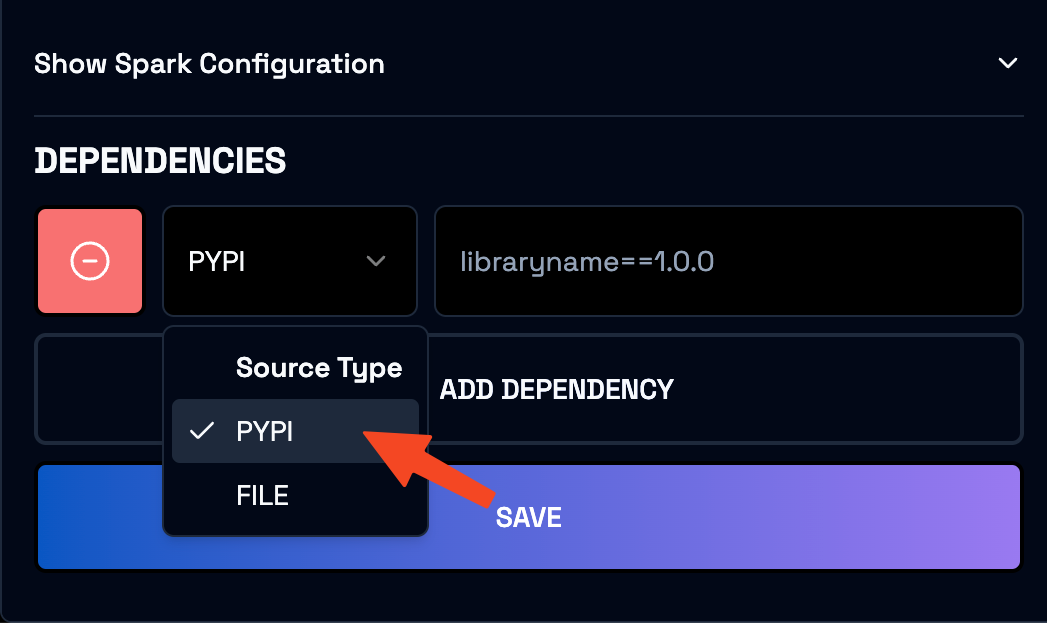Click the libraryname==1.0.0 input field
The image size is (1047, 623).
[728, 260]
